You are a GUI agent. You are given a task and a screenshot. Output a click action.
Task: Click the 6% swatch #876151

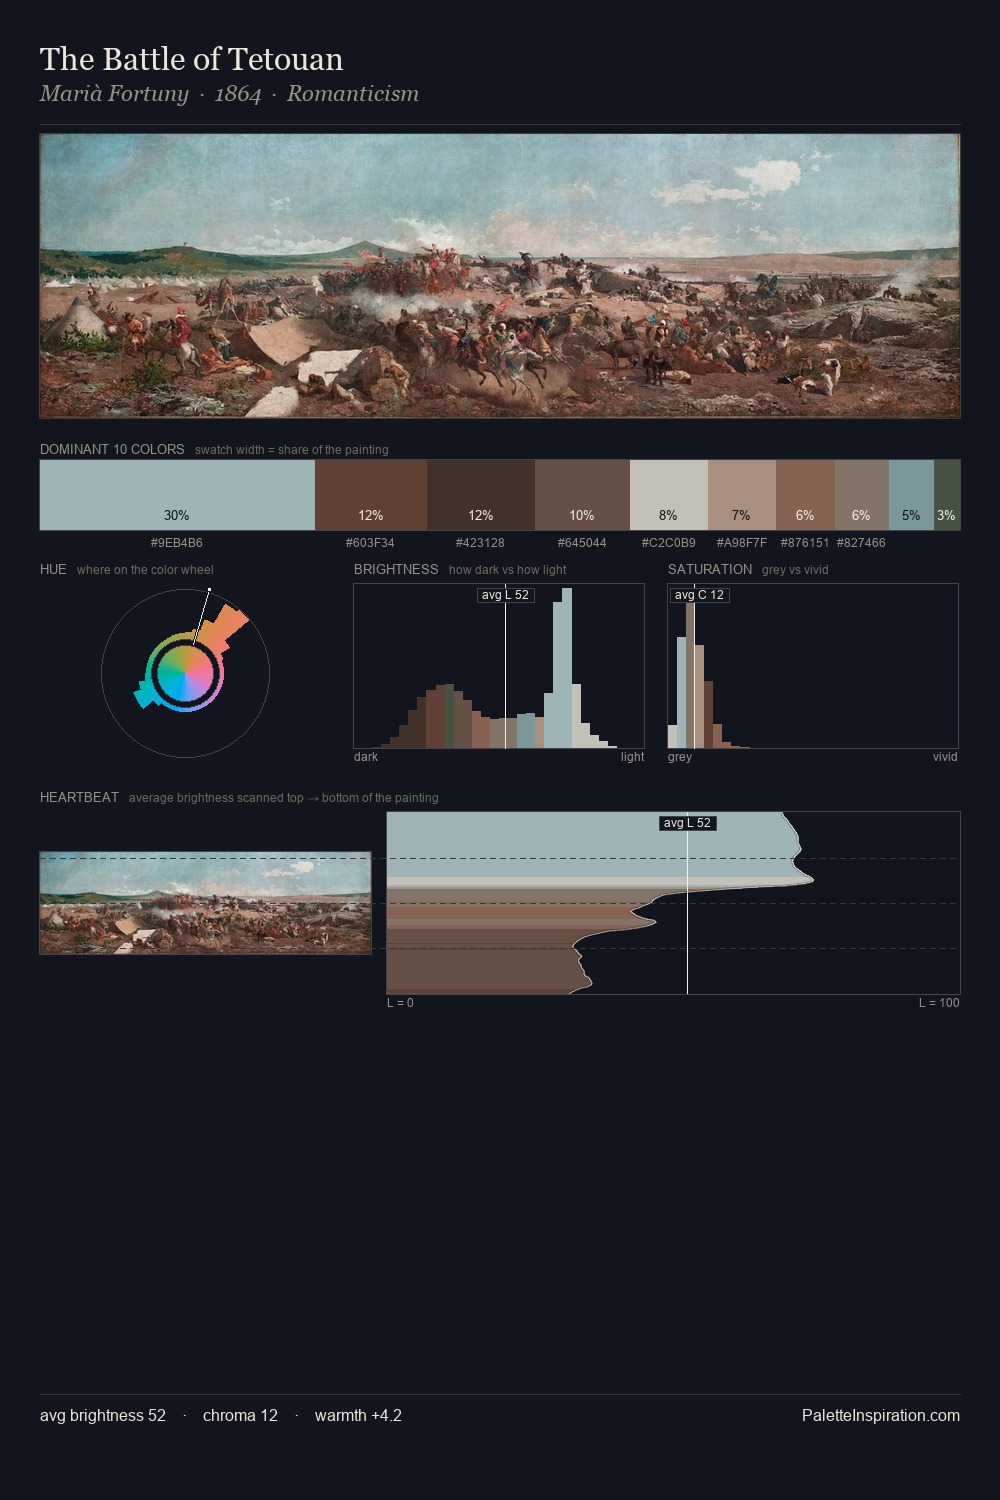(x=805, y=495)
